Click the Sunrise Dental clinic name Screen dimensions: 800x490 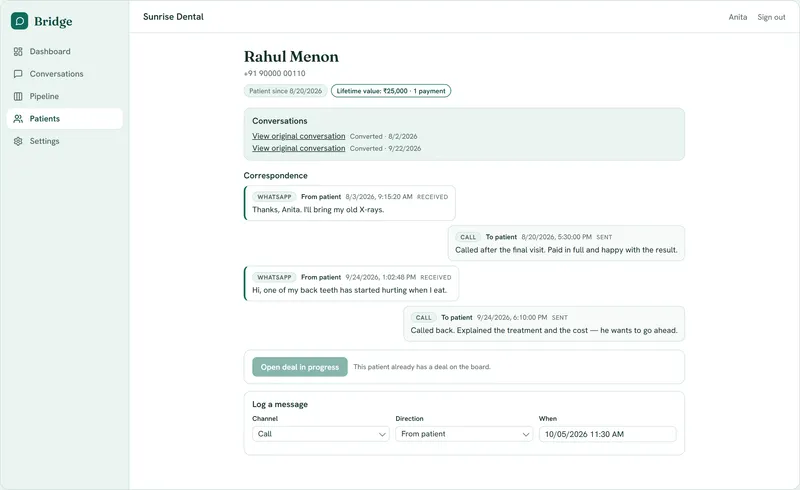(173, 17)
